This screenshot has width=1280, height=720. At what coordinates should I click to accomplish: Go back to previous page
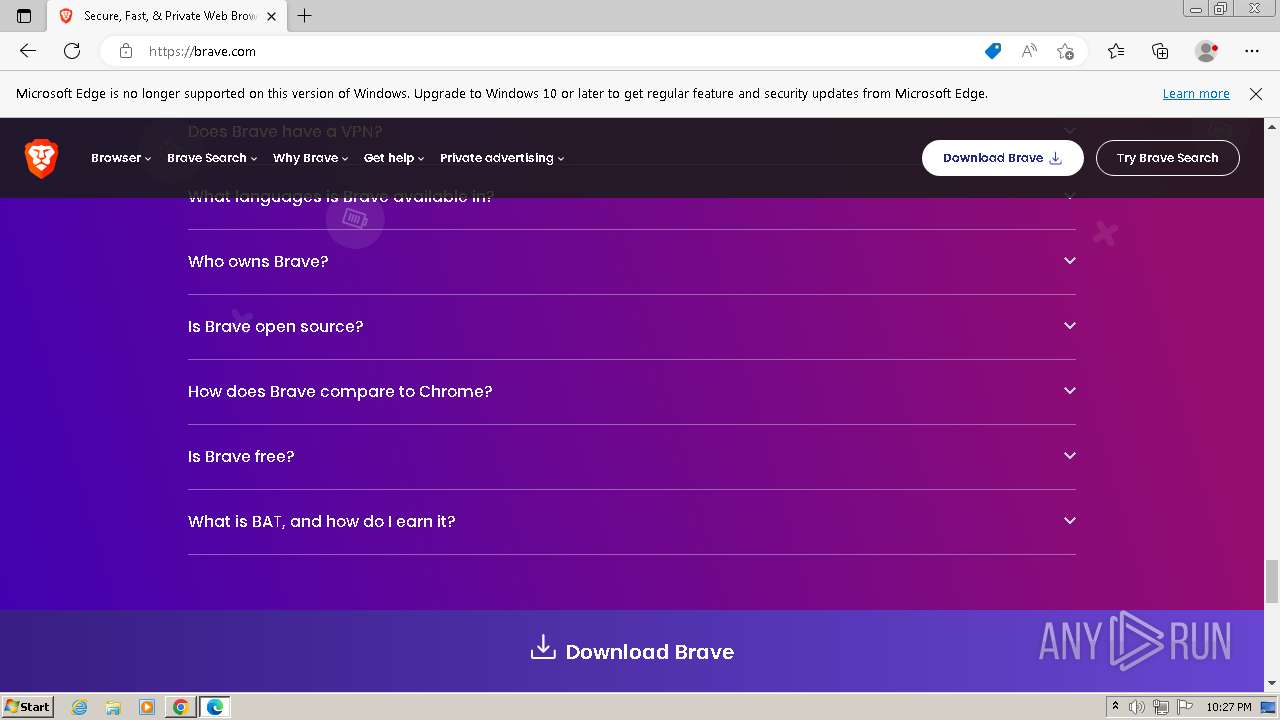point(28,51)
